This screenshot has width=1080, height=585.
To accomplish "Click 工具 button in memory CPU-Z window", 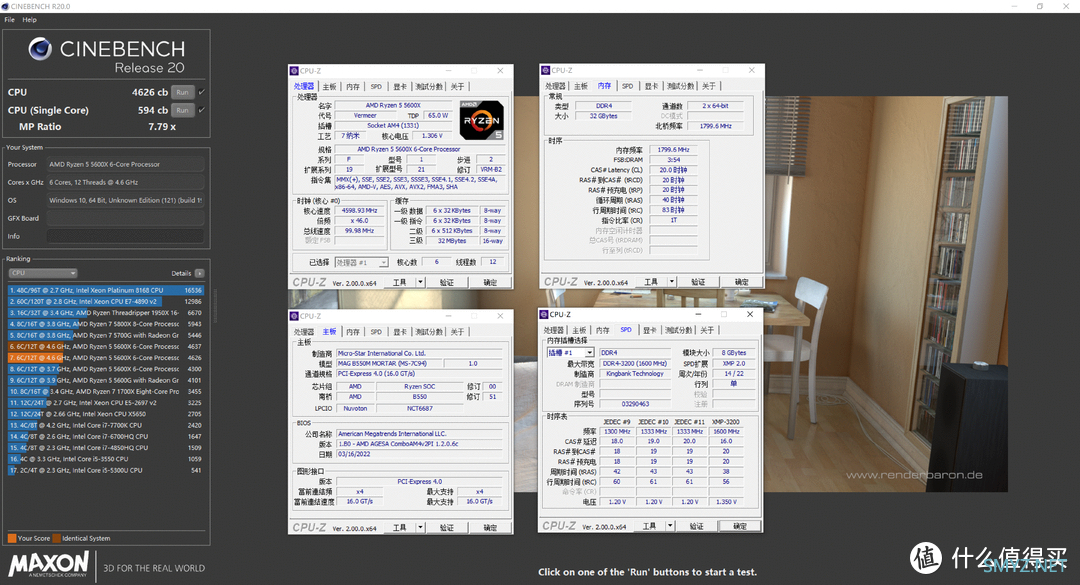I will pos(651,282).
